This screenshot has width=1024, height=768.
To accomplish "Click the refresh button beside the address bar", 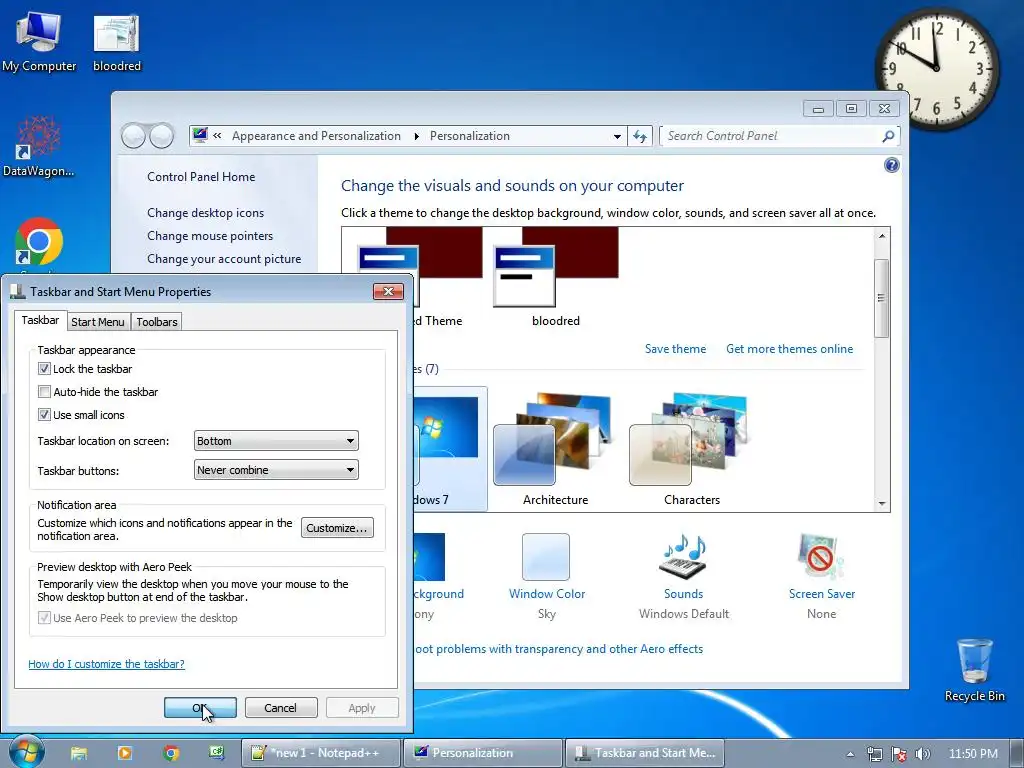I will tap(640, 136).
